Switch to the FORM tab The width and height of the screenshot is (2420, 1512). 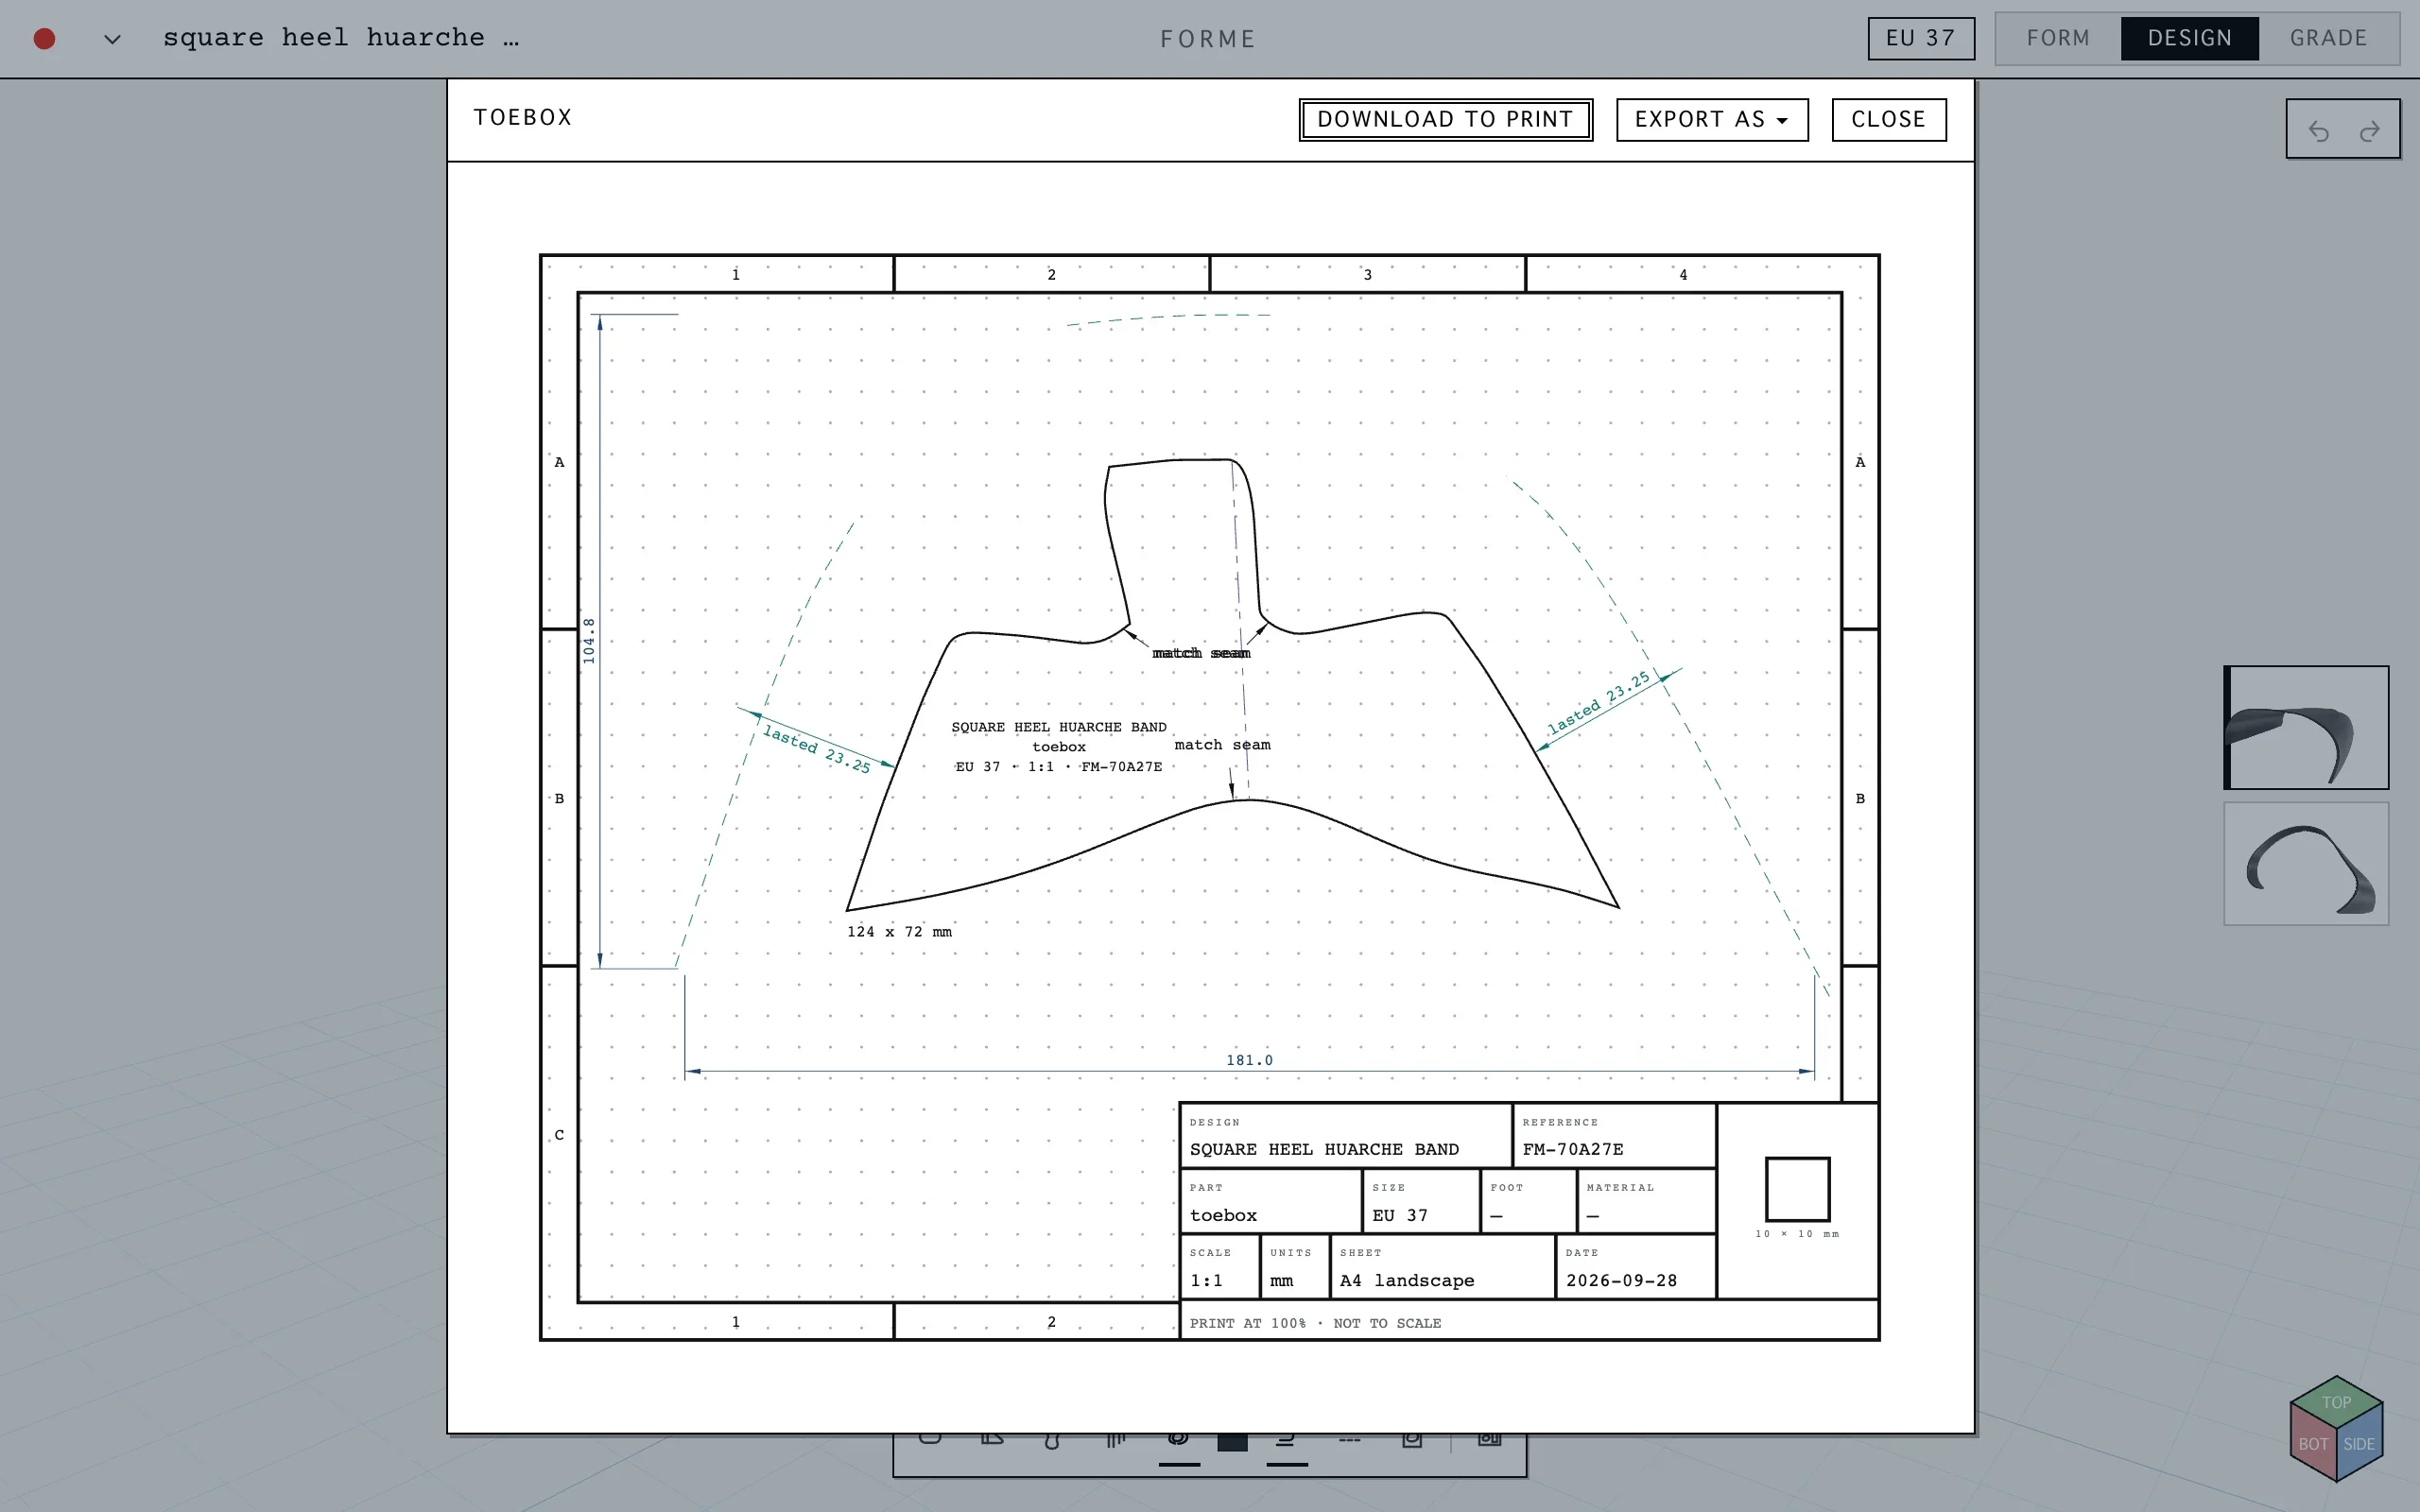(x=2058, y=38)
